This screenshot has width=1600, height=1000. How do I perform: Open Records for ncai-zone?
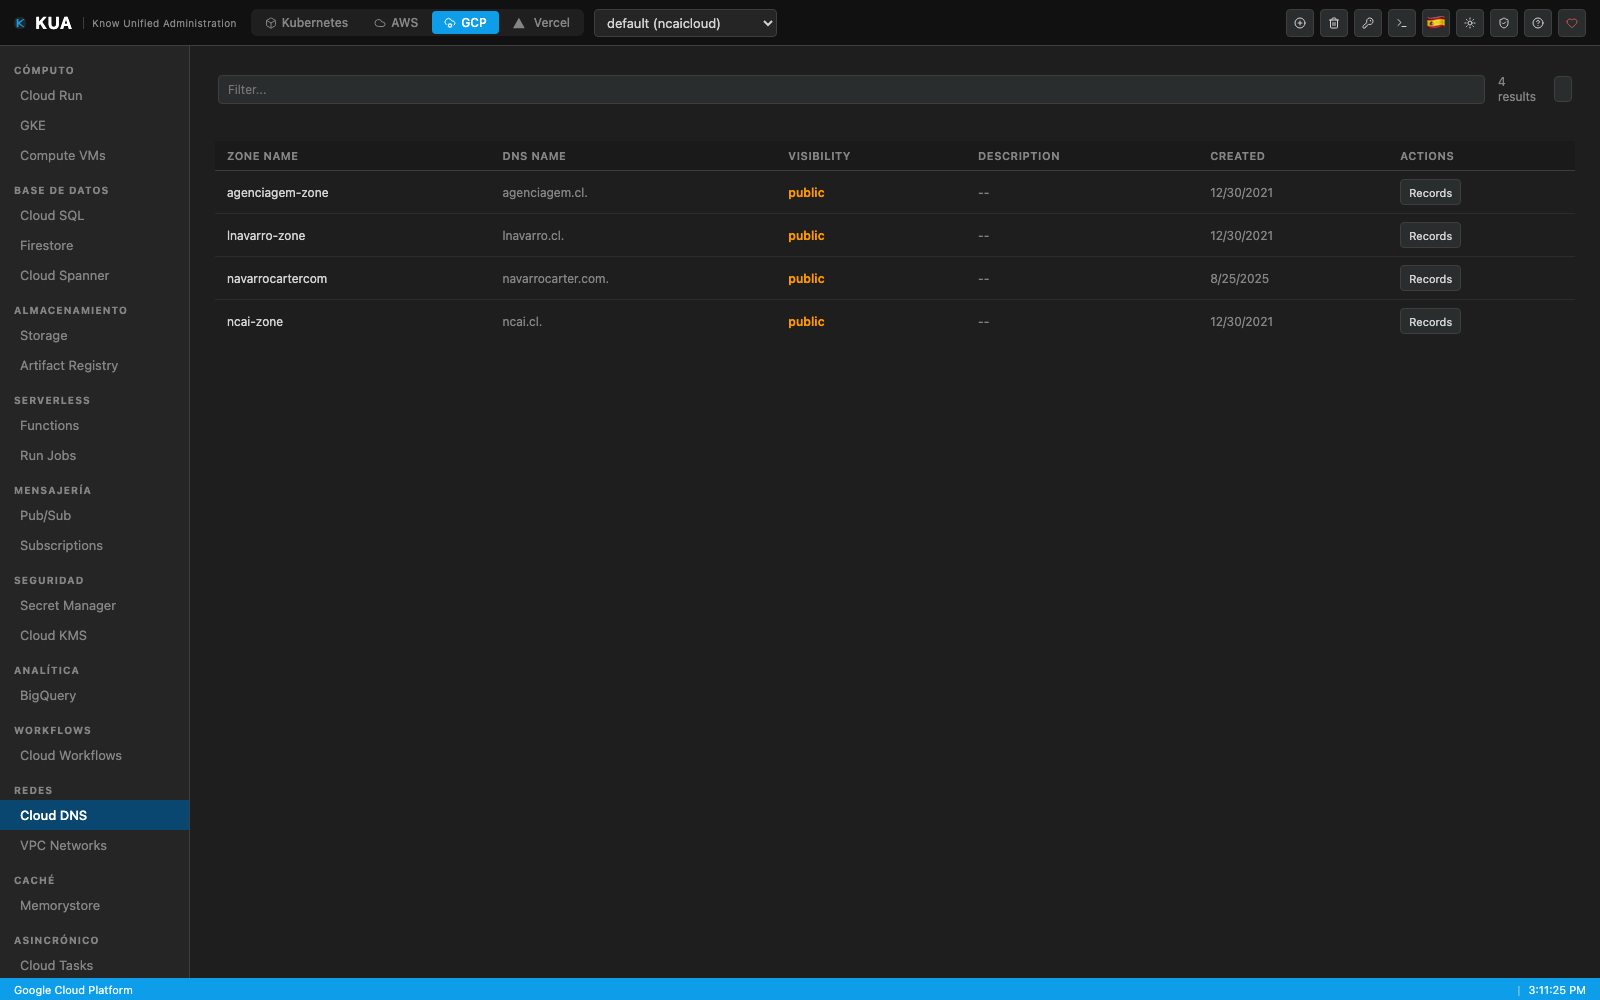coord(1430,322)
